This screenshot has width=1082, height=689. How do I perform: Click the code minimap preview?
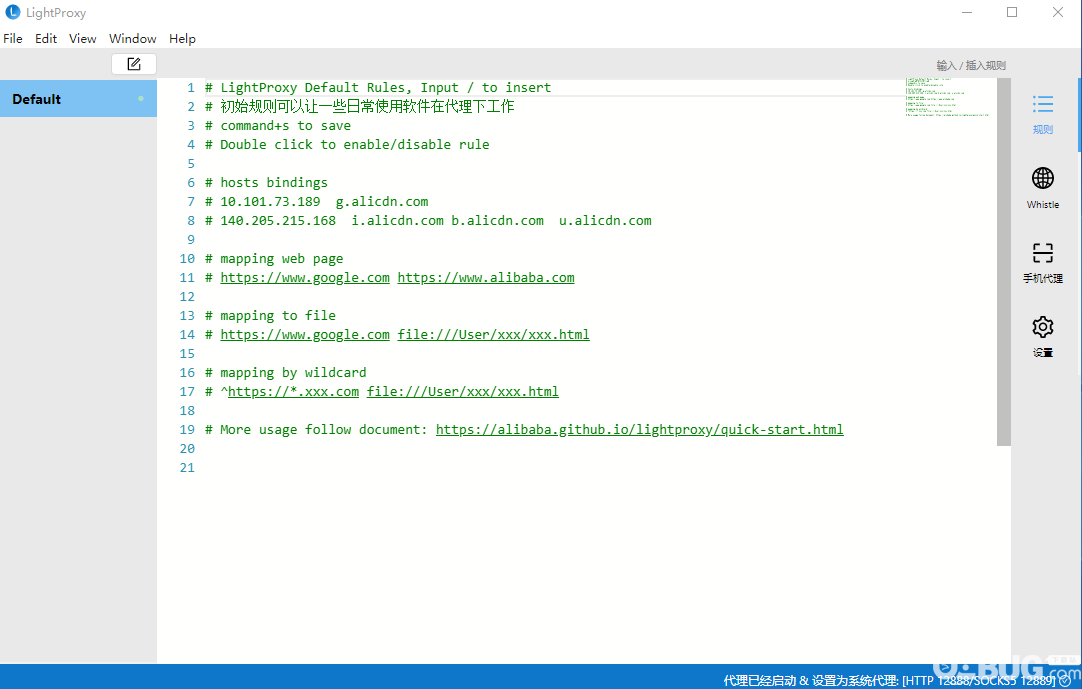(x=947, y=97)
